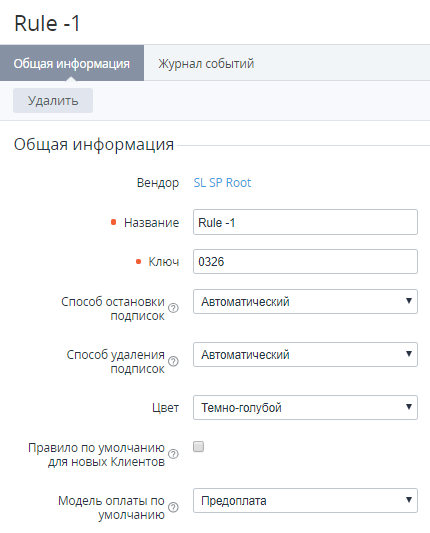
Task: Focus the Название field containing Rule -1
Action: [x=305, y=222]
